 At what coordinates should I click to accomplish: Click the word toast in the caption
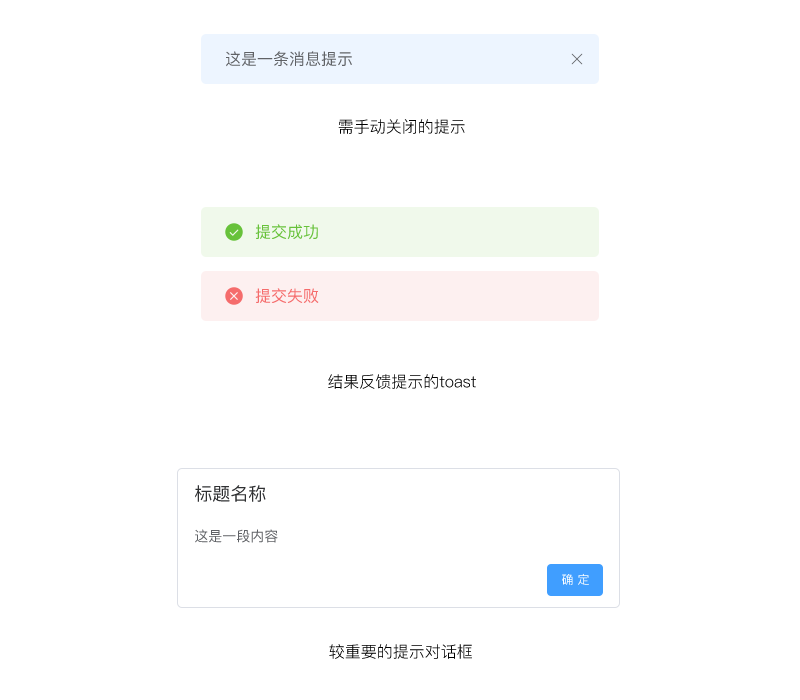tap(458, 382)
